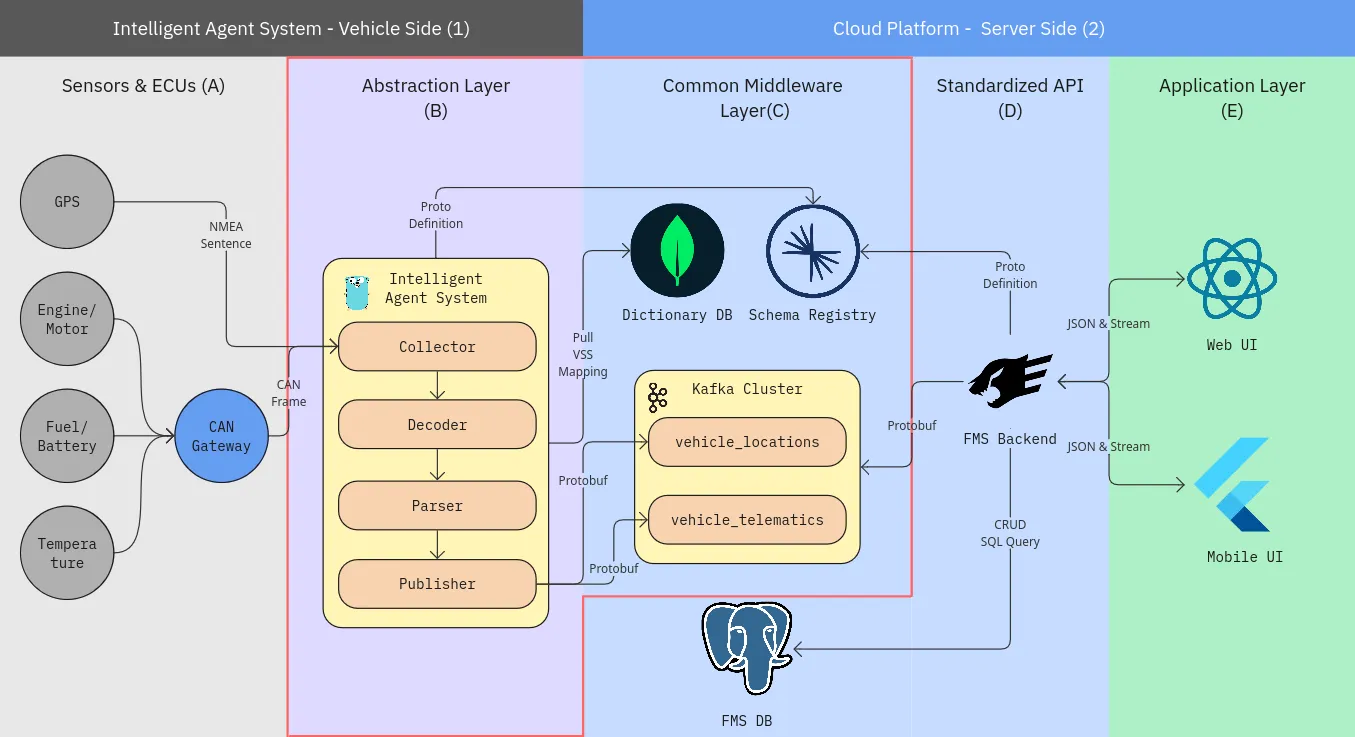Click the Proto Definition label above FMS Backend
The width and height of the screenshot is (1355, 737).
coord(1010,275)
